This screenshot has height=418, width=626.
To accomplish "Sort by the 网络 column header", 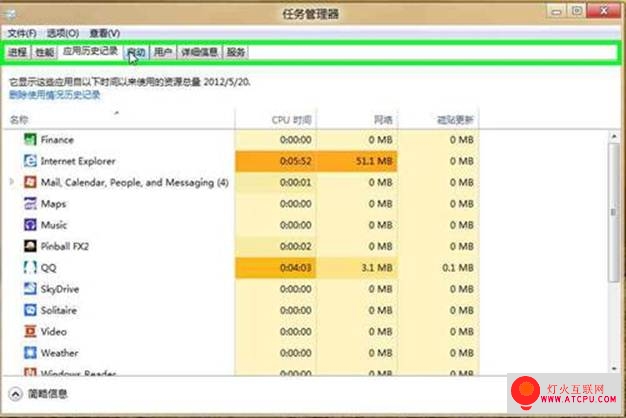I will pyautogui.click(x=357, y=119).
